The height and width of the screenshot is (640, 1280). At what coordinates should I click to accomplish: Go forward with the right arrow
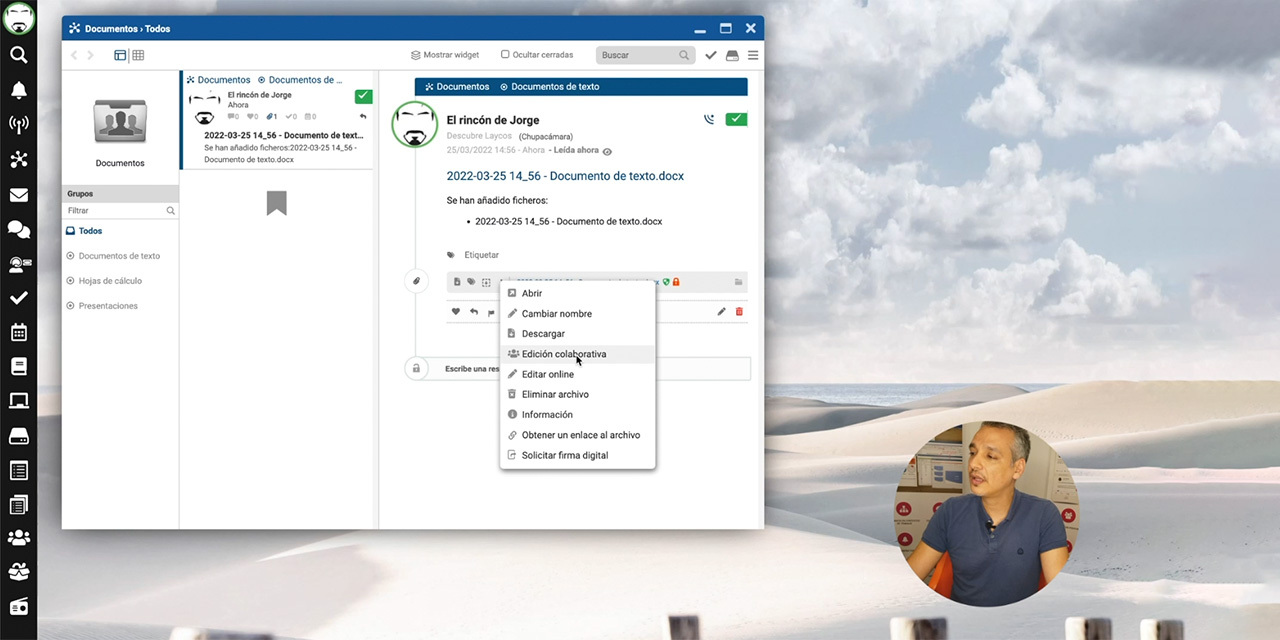point(90,55)
